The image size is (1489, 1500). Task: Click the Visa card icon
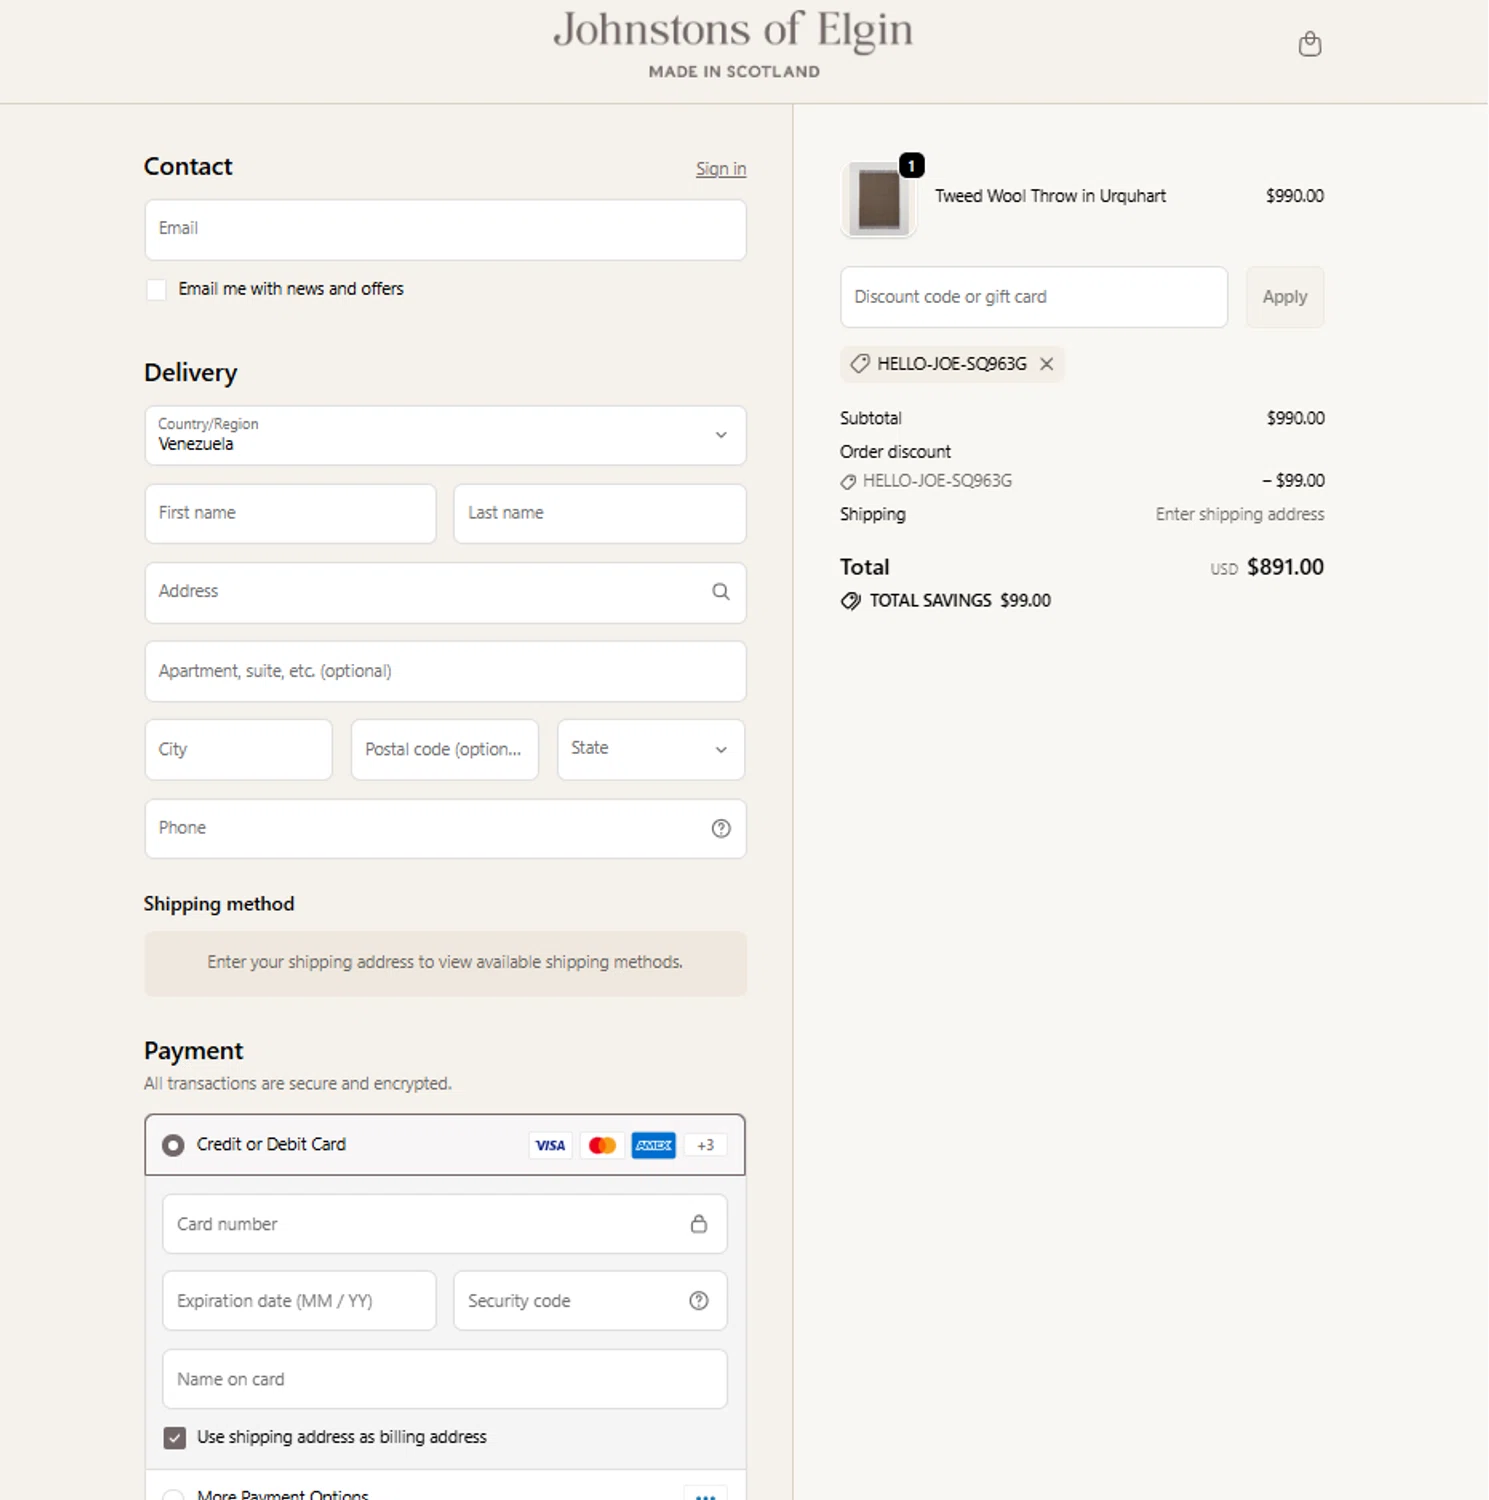tap(550, 1146)
